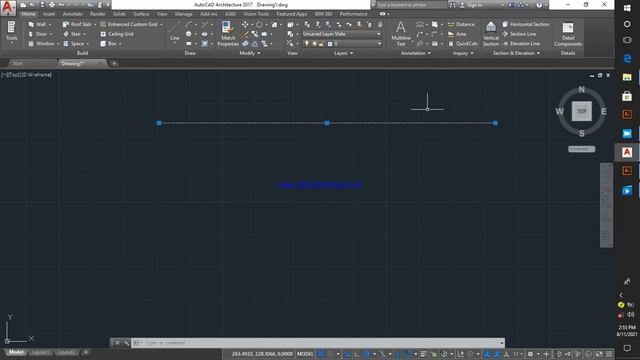Expand the Modify panel

[x=249, y=53]
